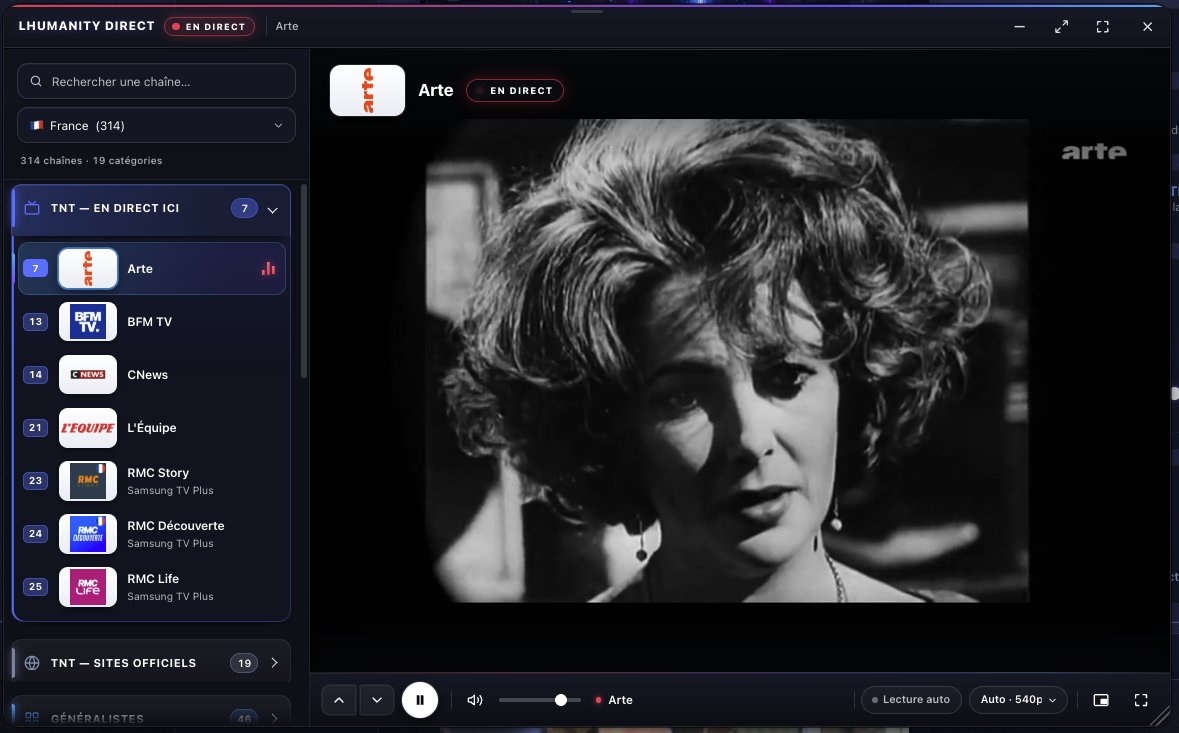Open picture-in-picture mode
Viewport: 1179px width, 733px height.
coord(1101,700)
